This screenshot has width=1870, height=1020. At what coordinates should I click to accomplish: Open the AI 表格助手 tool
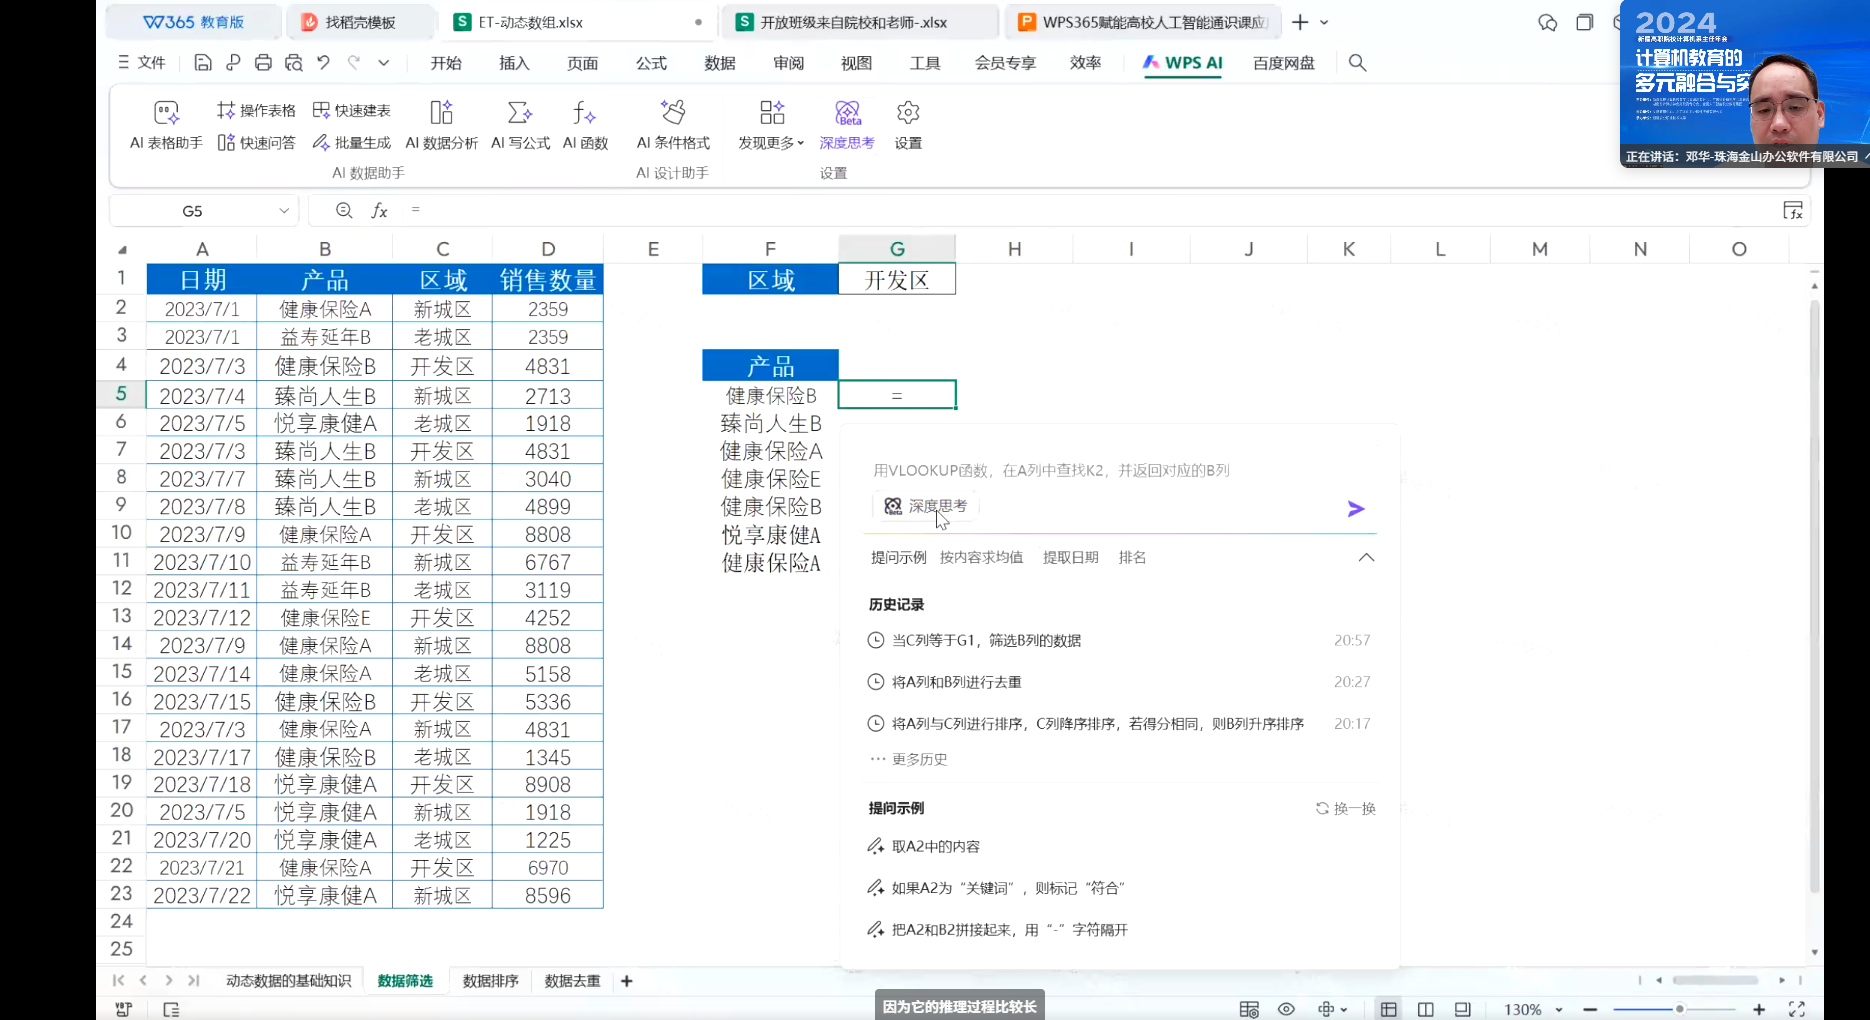pos(166,125)
